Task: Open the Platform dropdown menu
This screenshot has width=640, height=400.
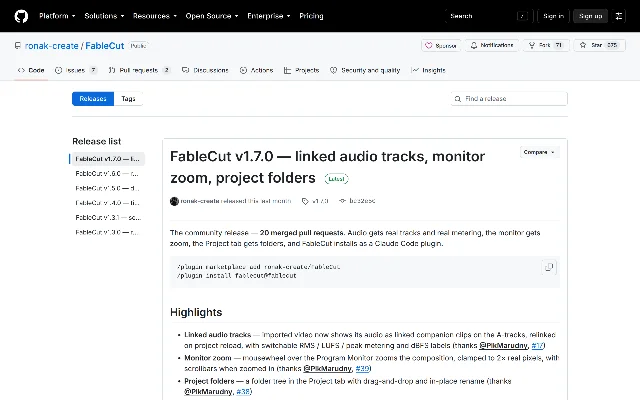Action: pos(57,16)
